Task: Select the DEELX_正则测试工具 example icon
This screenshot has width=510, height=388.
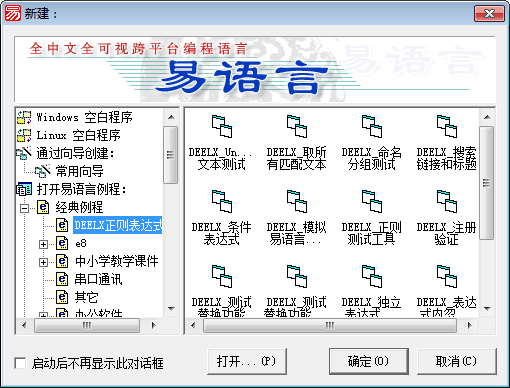Action: pyautogui.click(x=372, y=201)
